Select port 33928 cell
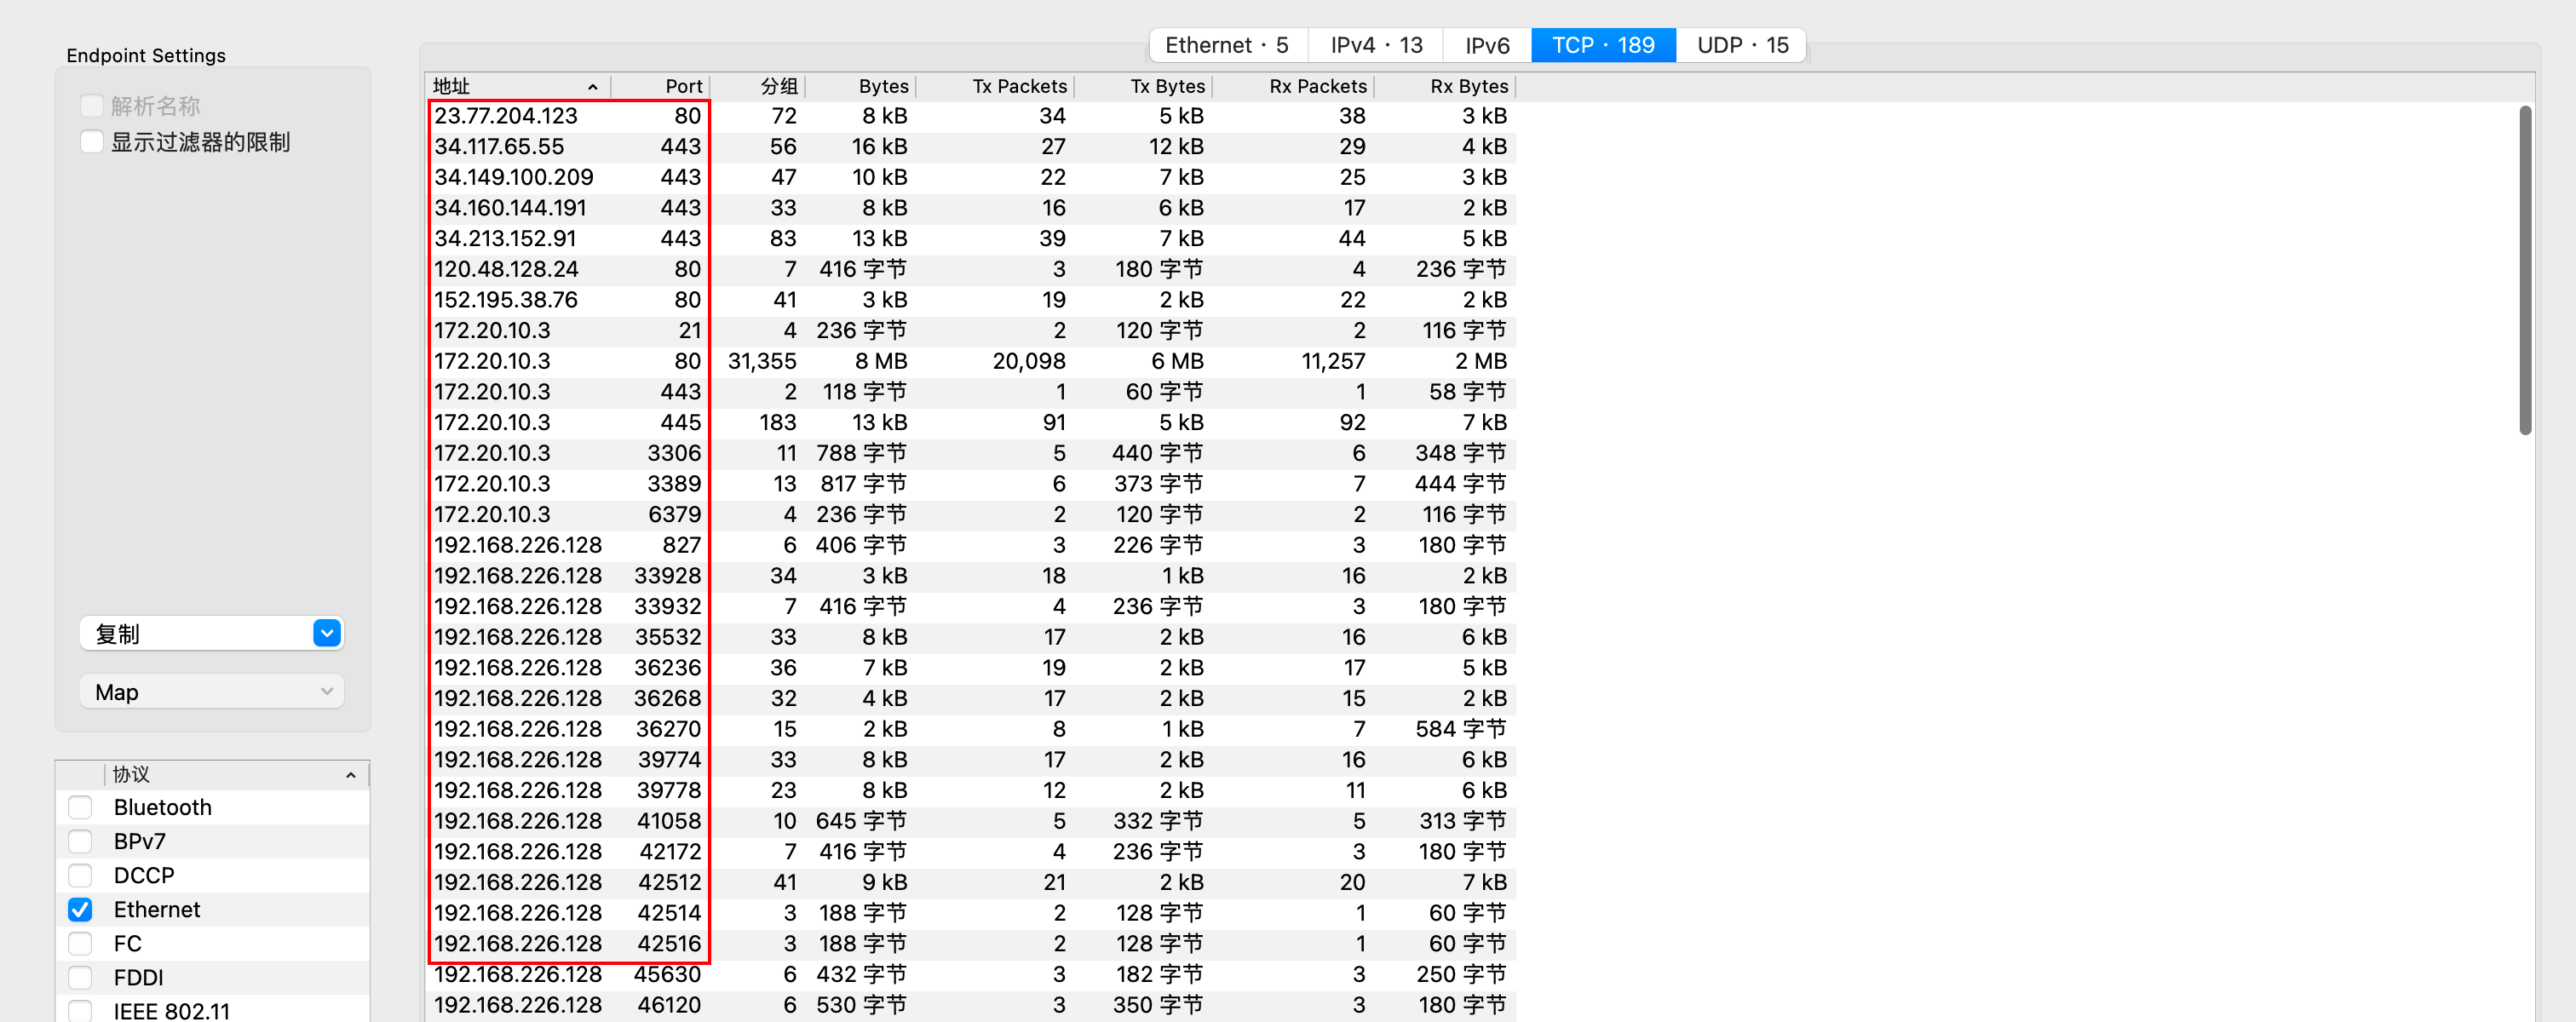Image resolution: width=2576 pixels, height=1022 pixels. tap(668, 576)
